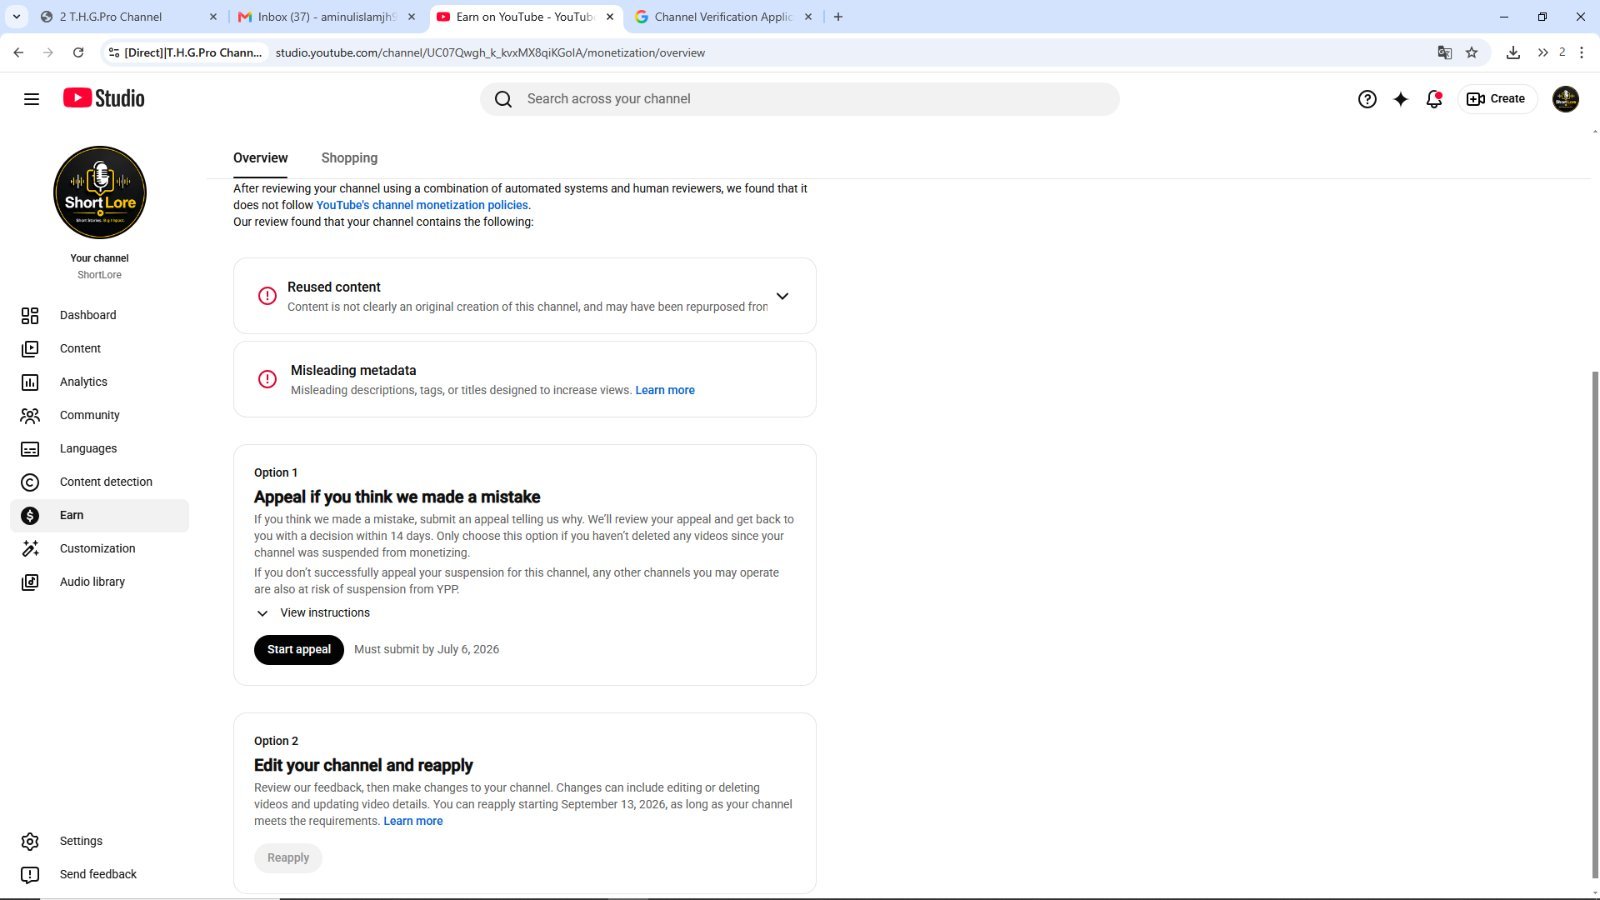Click the Earn dollar icon
Viewport: 1600px width, 900px height.
pyautogui.click(x=30, y=516)
